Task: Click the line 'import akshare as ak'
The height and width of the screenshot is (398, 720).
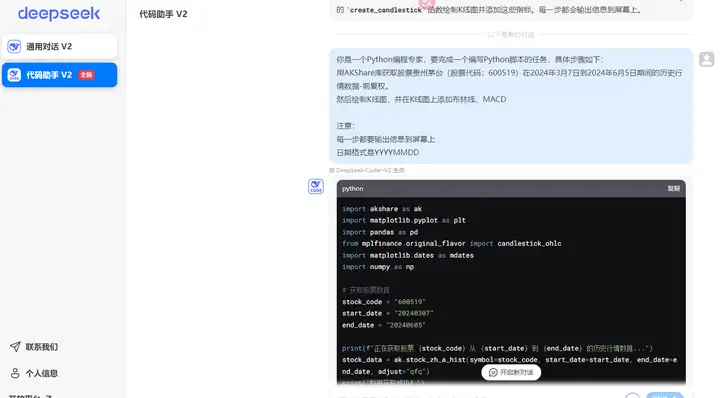Action: [x=382, y=209]
